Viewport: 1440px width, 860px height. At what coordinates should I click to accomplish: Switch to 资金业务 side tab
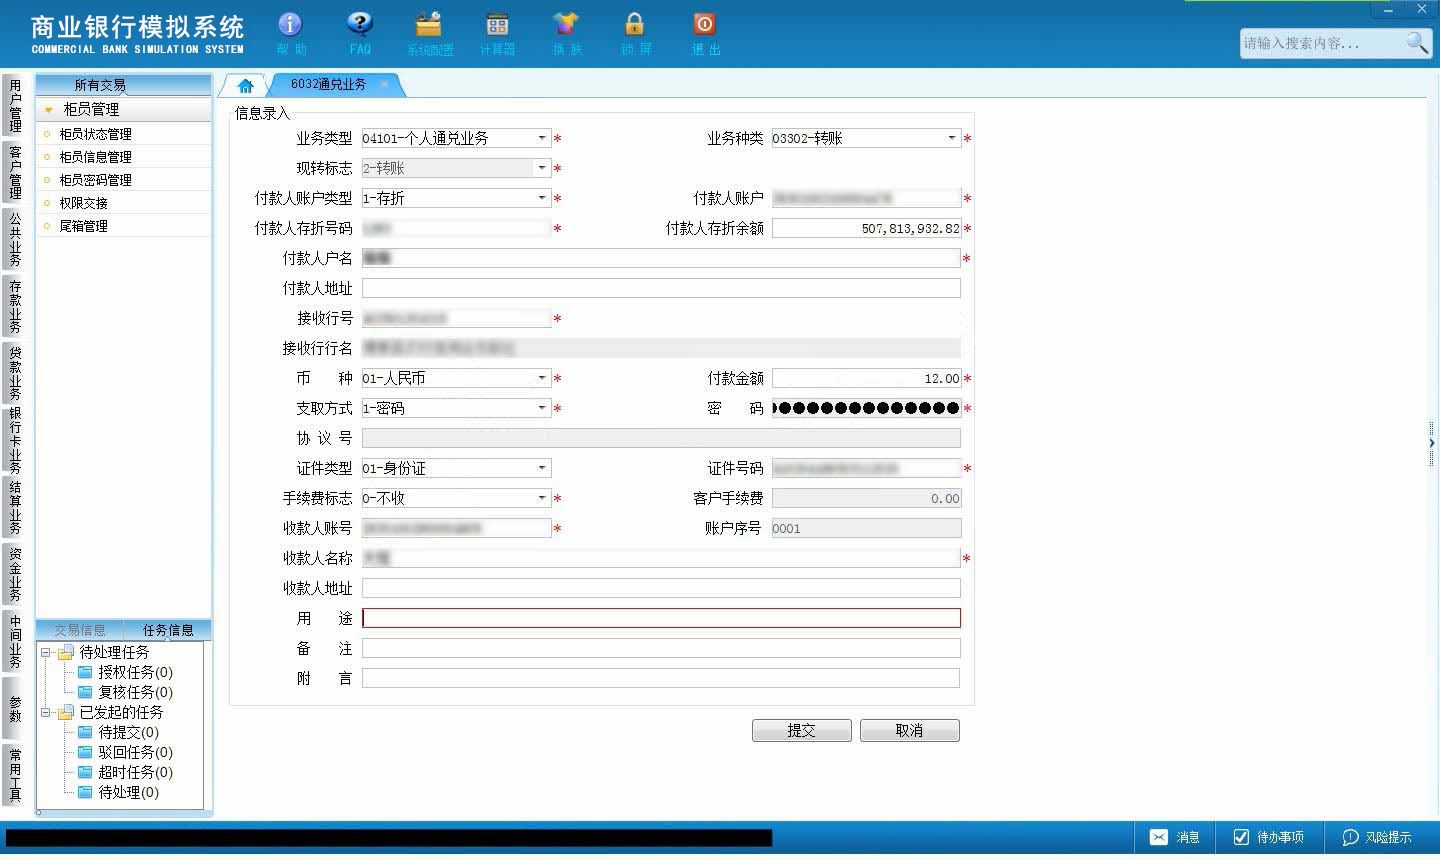coord(15,574)
